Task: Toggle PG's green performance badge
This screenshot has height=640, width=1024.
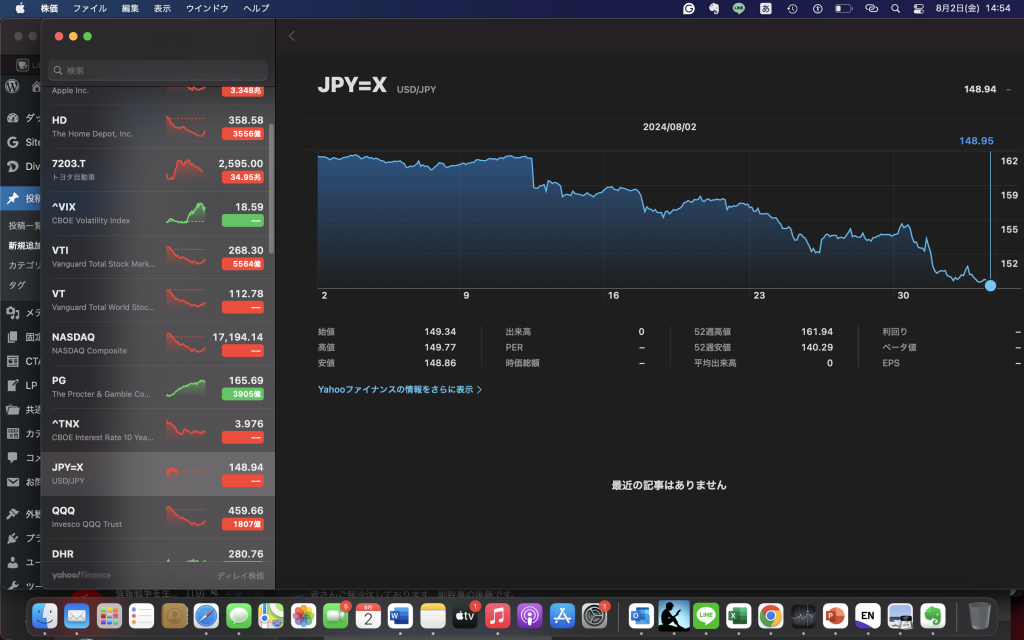Action: coord(241,393)
